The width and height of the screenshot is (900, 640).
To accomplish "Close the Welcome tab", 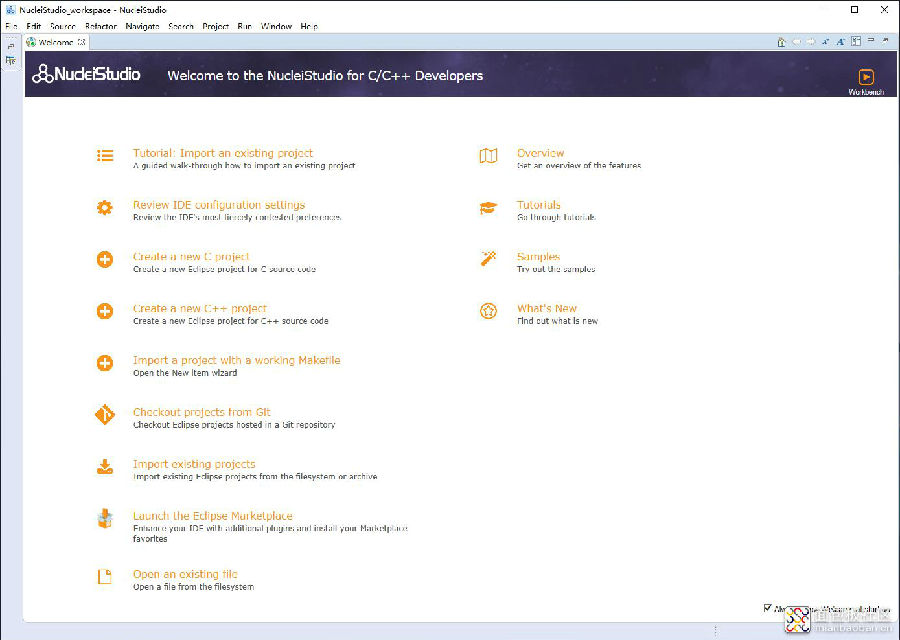I will pos(82,42).
